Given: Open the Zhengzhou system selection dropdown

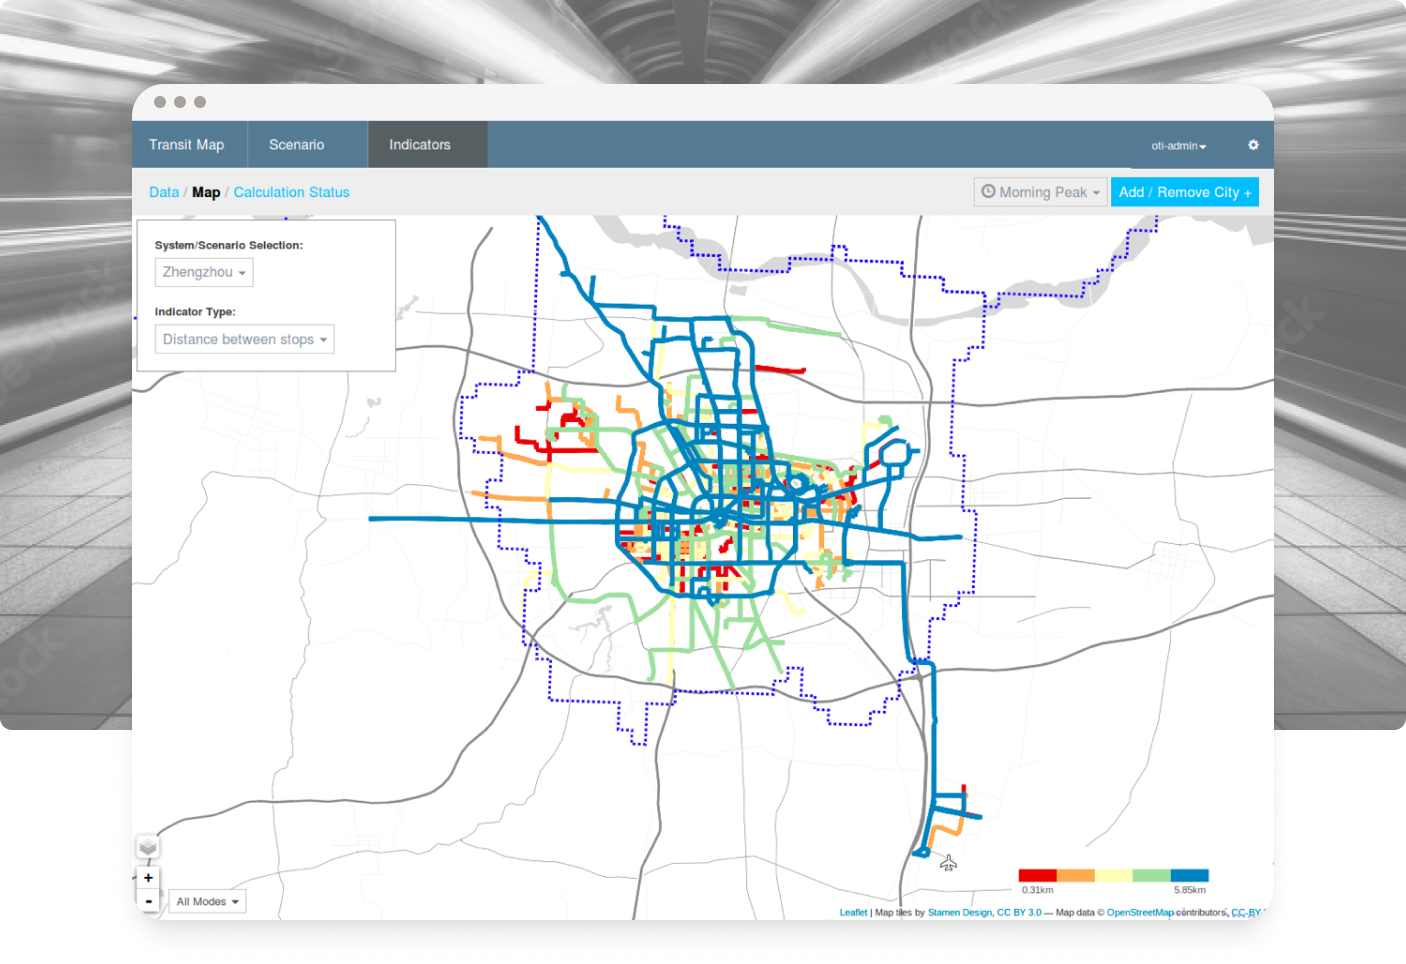Looking at the screenshot, I should pos(204,272).
